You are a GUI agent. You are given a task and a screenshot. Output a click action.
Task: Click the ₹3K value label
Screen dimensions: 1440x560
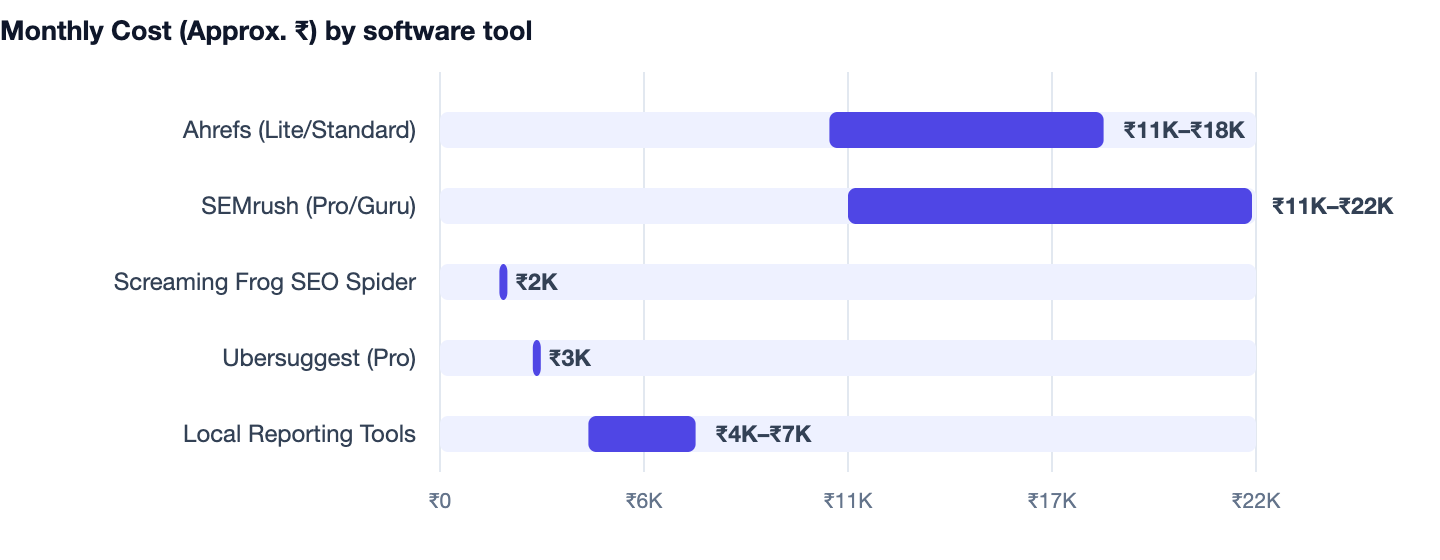tap(570, 358)
